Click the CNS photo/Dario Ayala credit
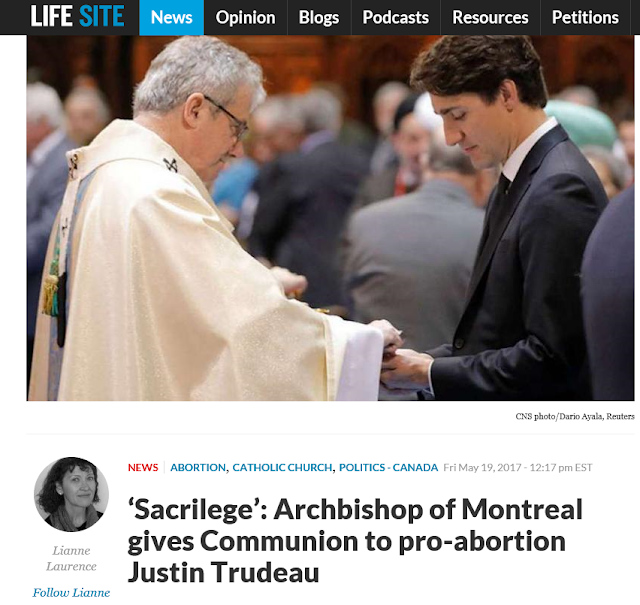The image size is (640, 605). (575, 416)
